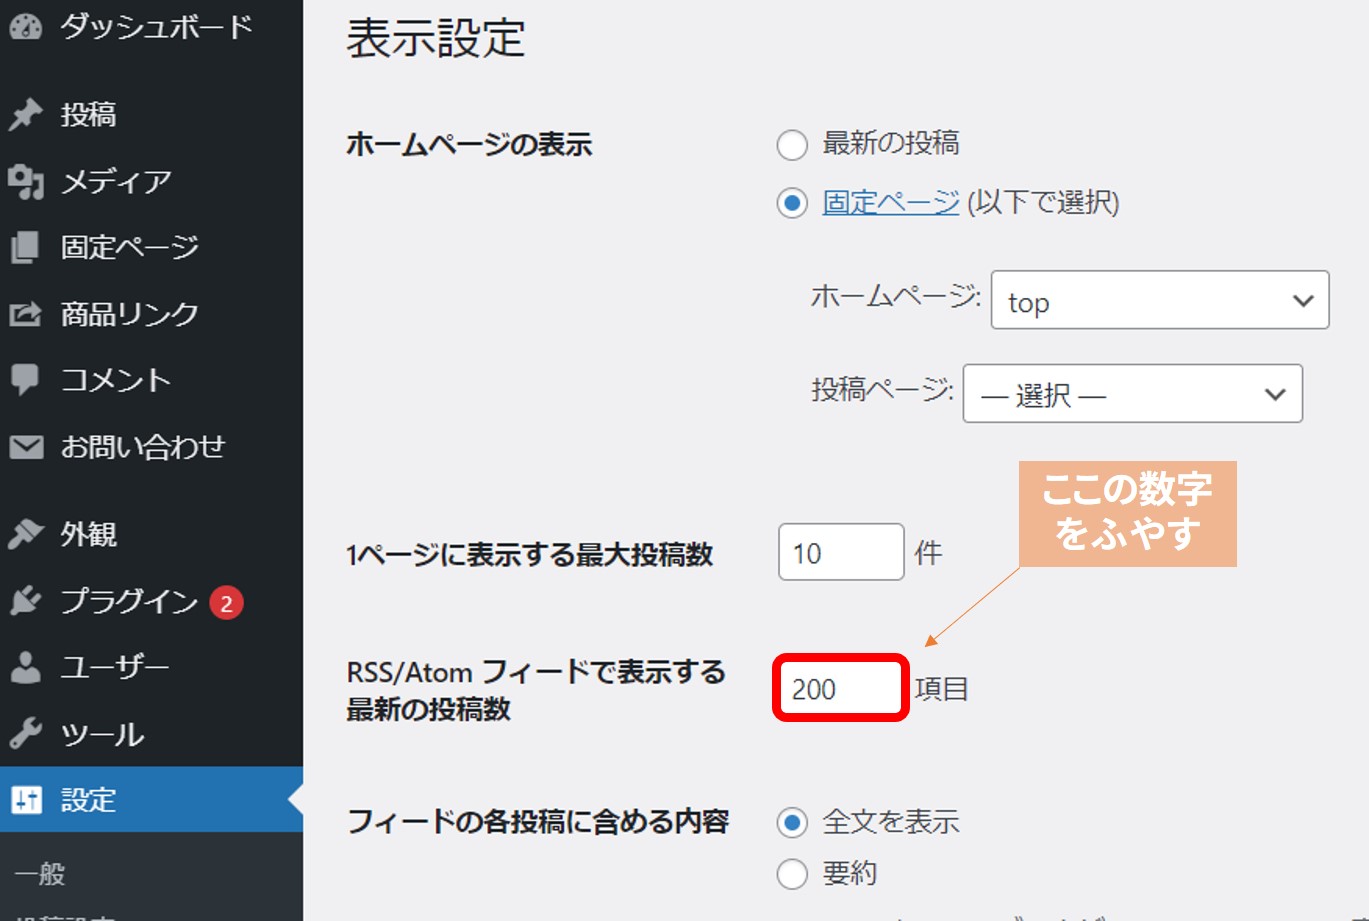Click the 項目 unit text
The height and width of the screenshot is (921, 1369).
[941, 689]
